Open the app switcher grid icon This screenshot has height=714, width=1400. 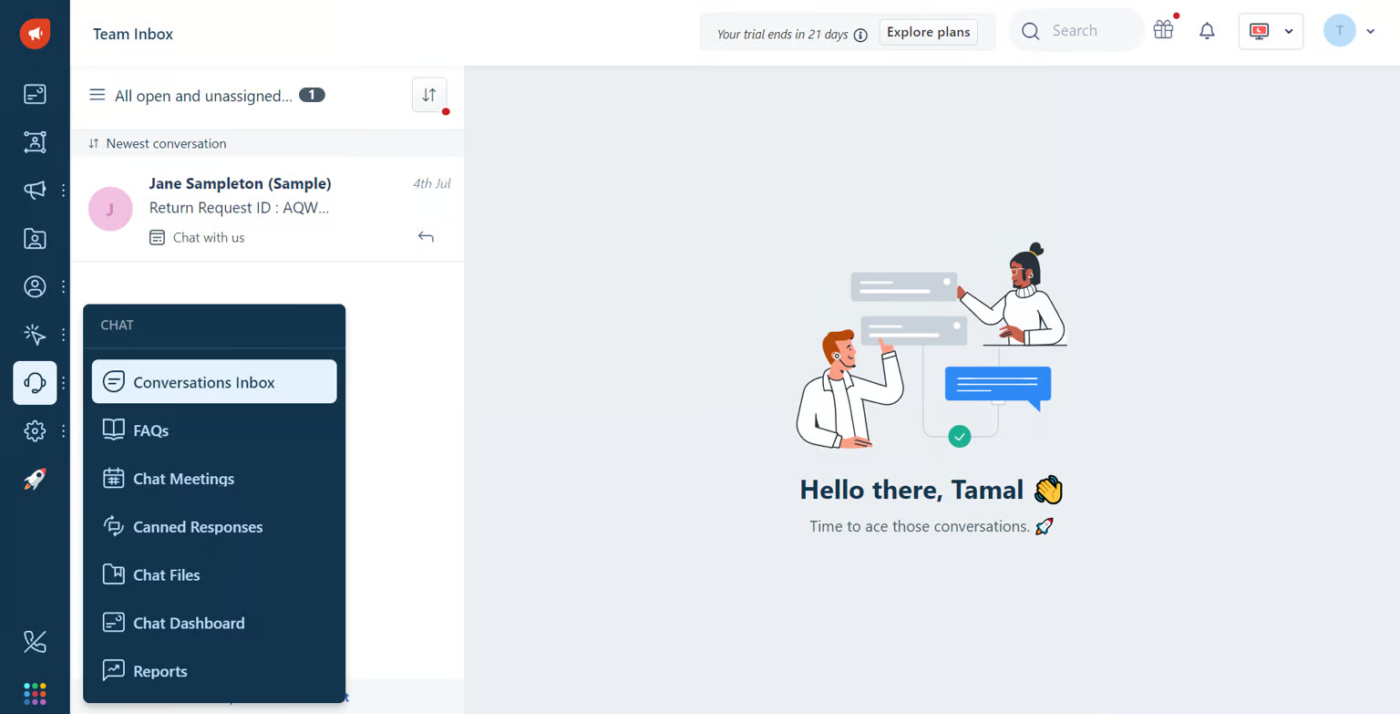tap(35, 693)
